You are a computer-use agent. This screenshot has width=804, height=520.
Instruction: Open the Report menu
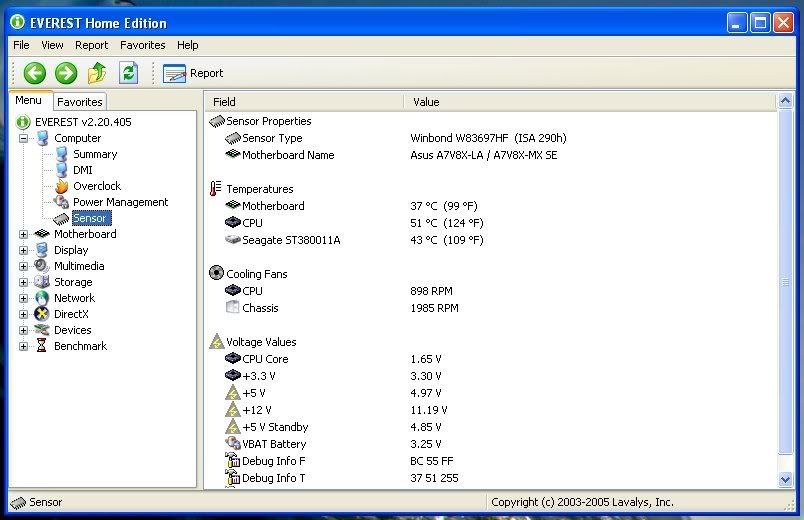coord(91,45)
